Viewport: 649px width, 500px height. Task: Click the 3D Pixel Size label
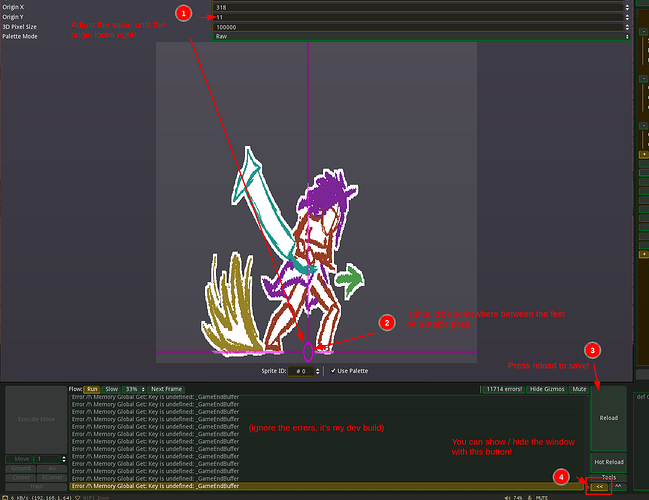coord(19,27)
